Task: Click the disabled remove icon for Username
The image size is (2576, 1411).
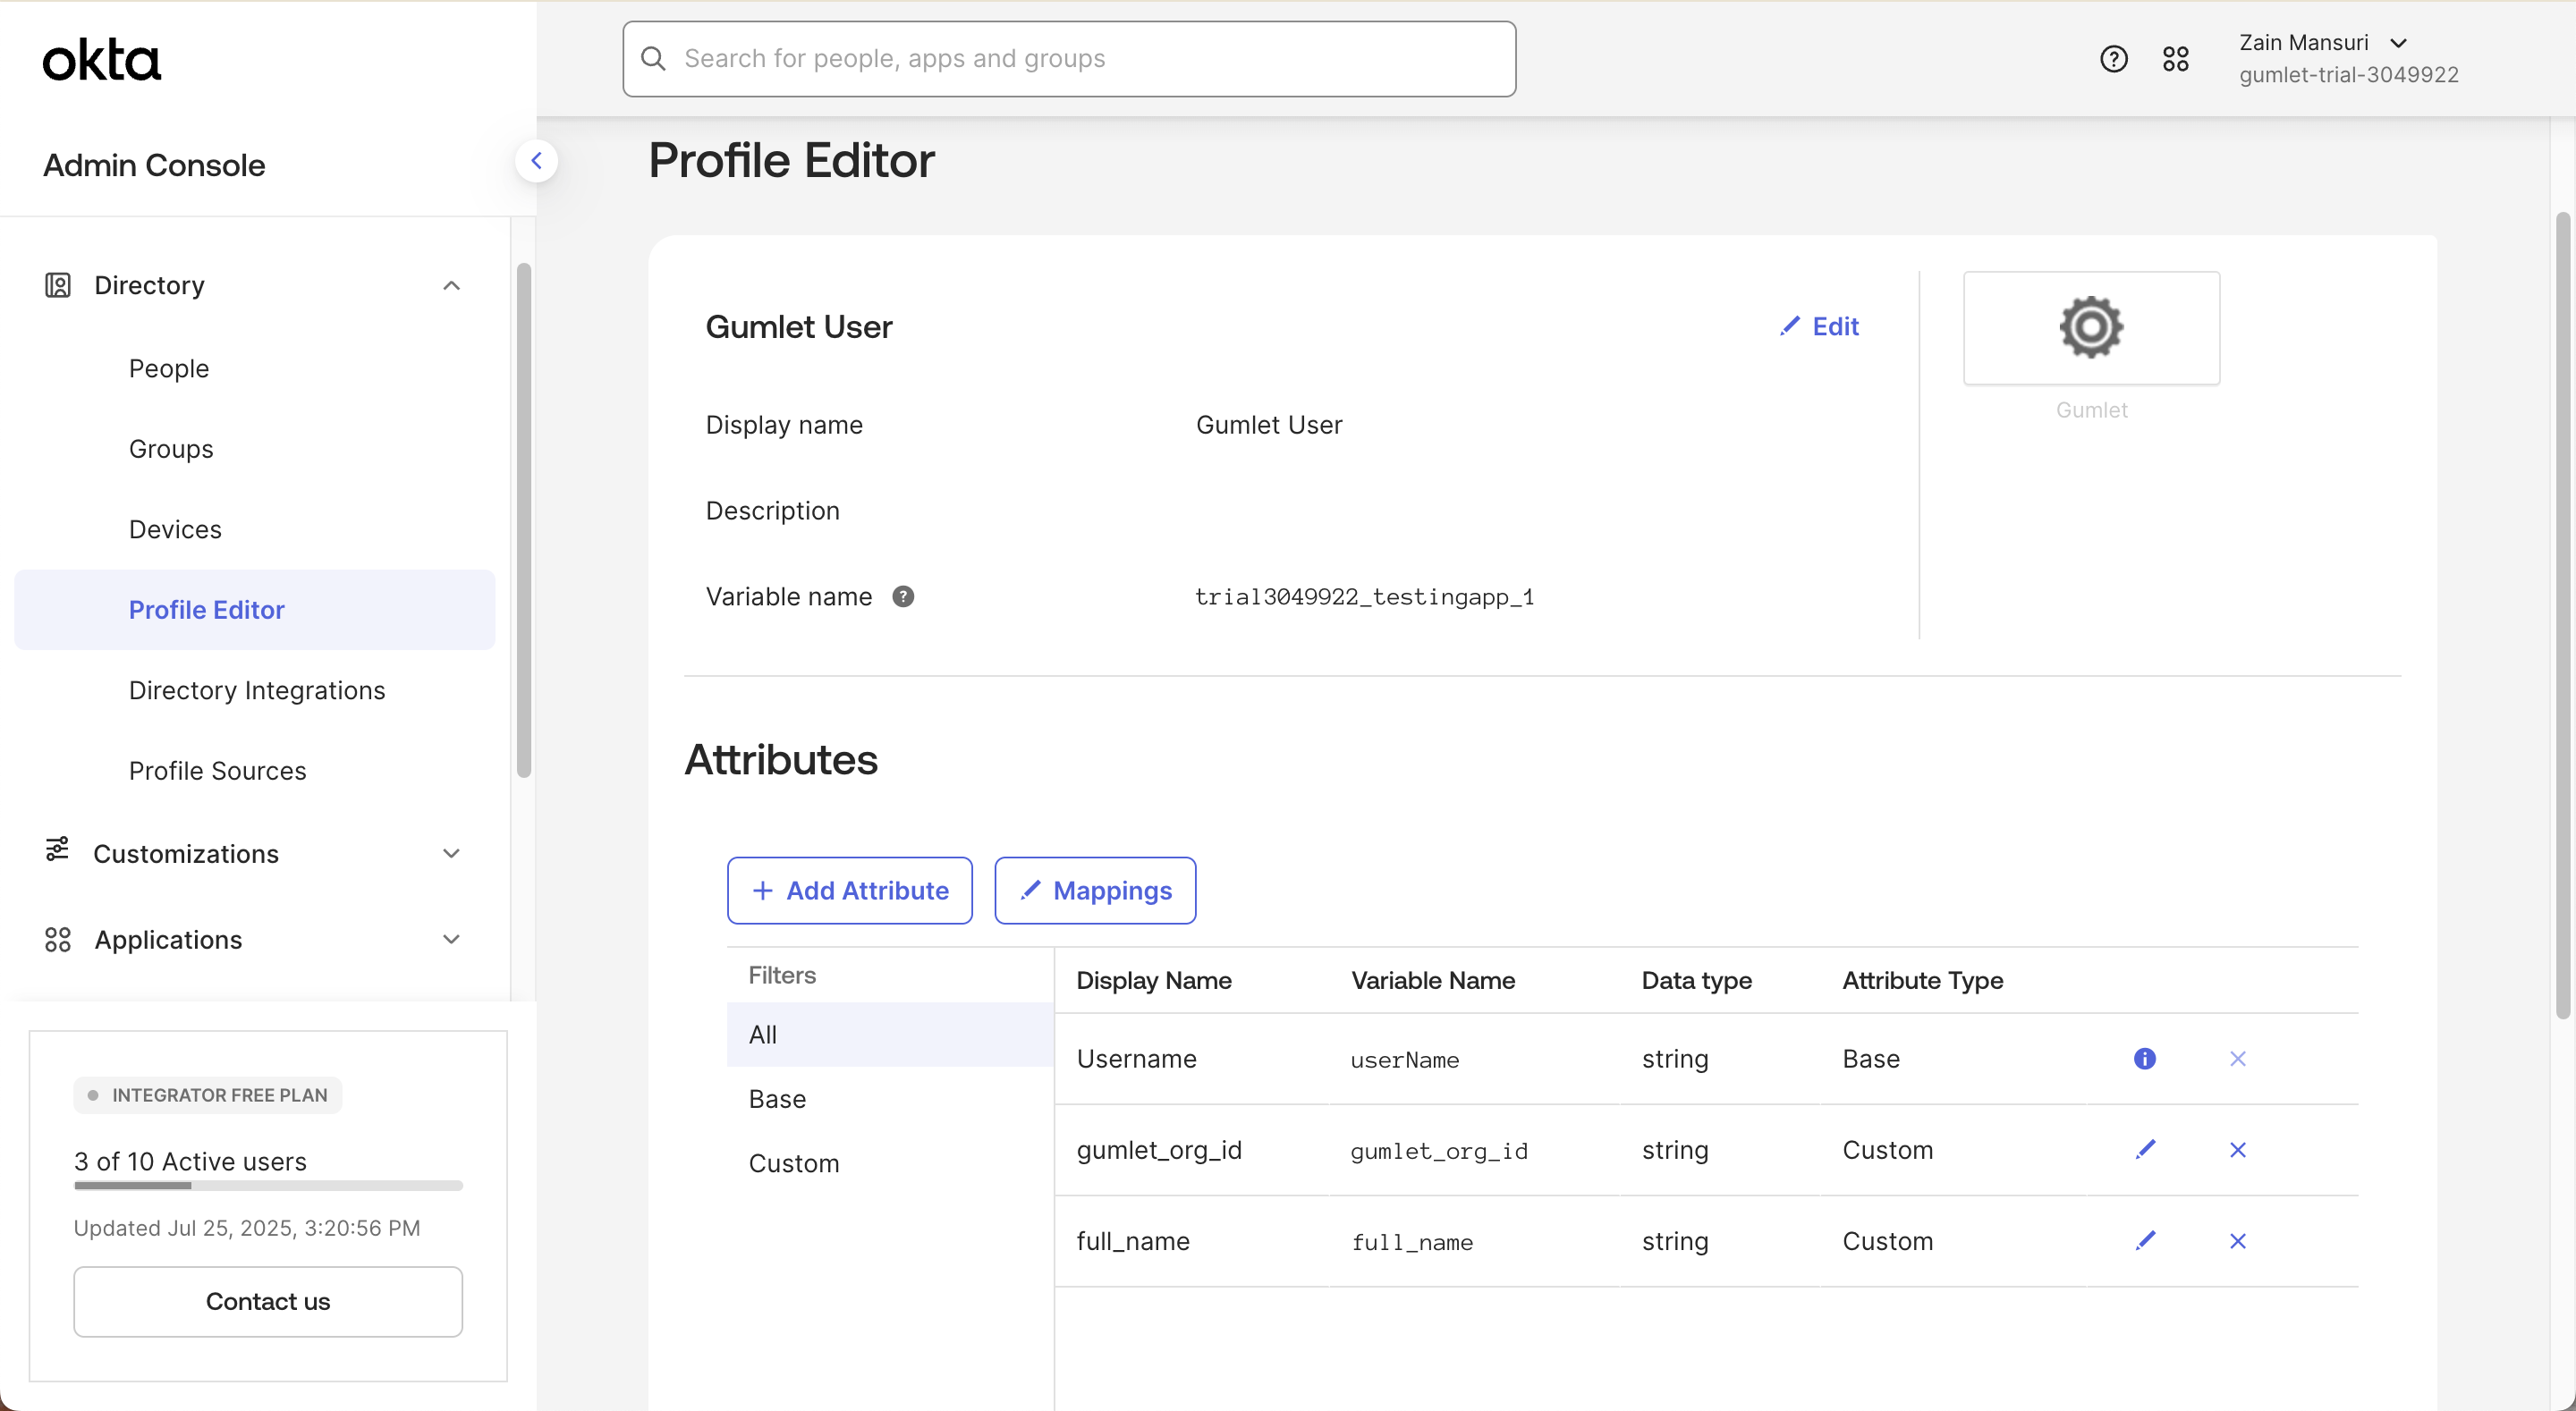Action: pyautogui.click(x=2237, y=1058)
